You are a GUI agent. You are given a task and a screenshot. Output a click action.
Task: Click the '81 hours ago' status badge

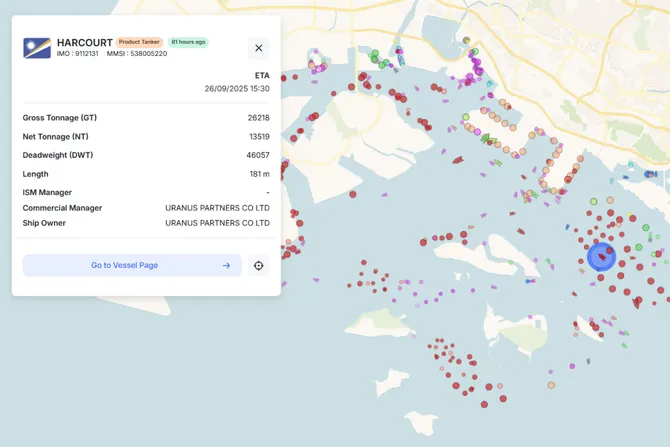click(188, 42)
